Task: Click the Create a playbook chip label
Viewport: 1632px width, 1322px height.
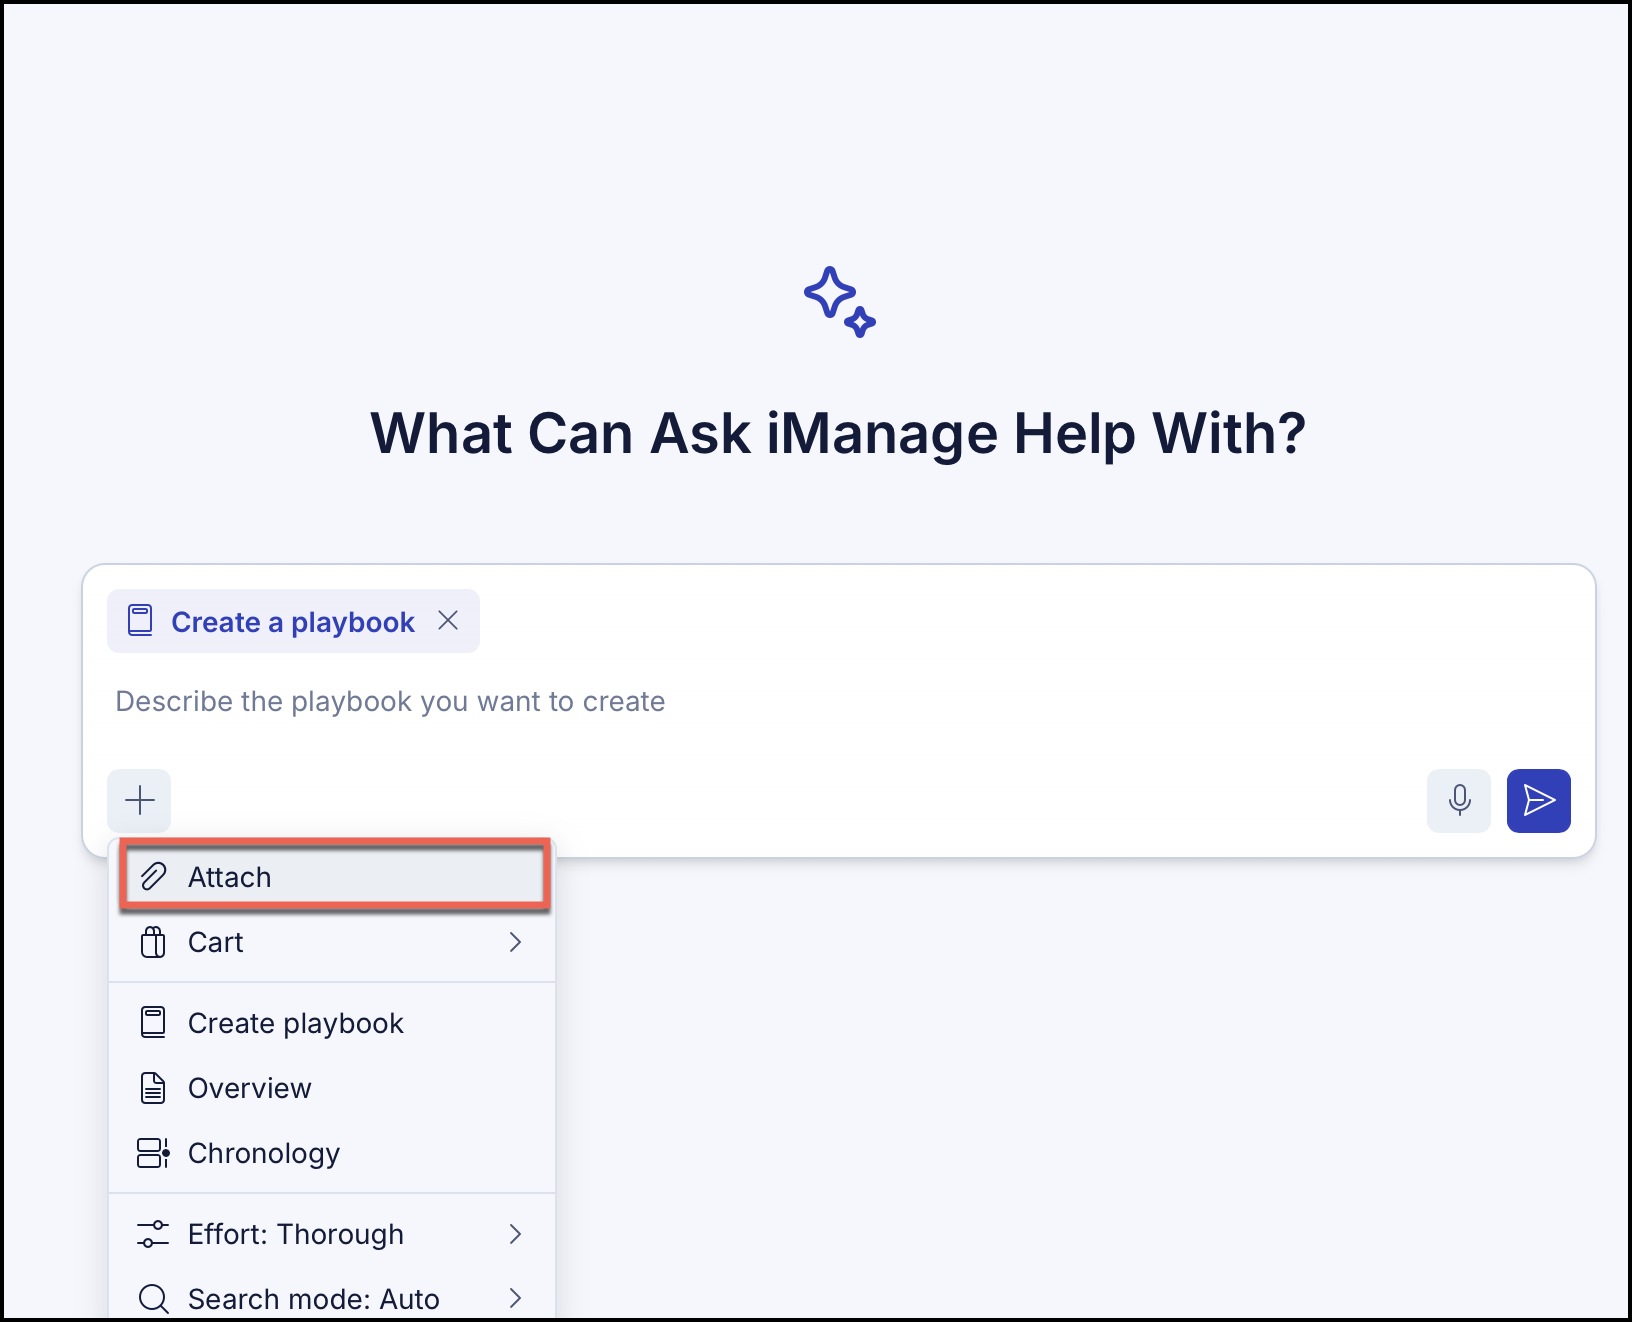Action: point(293,622)
